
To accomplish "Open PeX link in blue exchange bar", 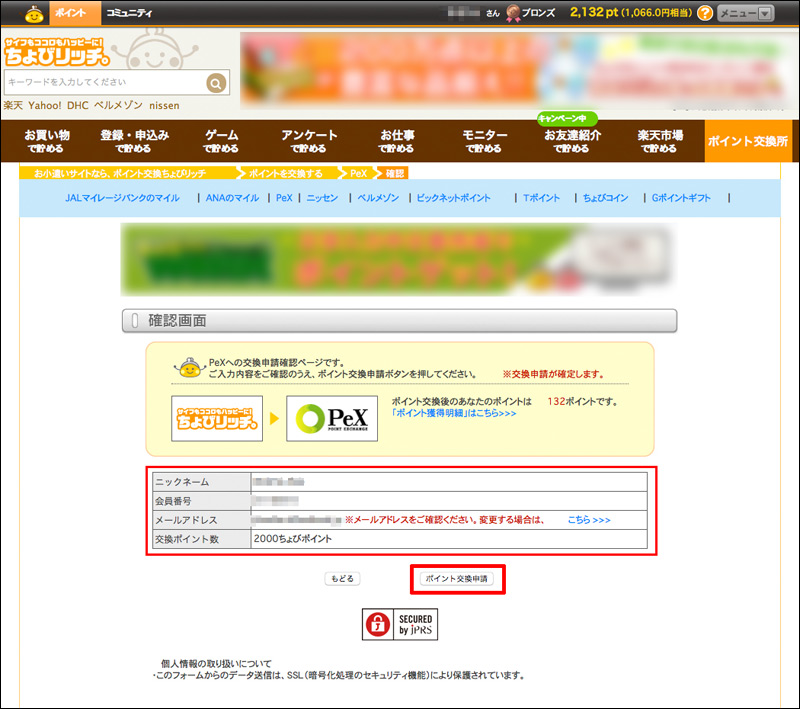I will coord(284,198).
